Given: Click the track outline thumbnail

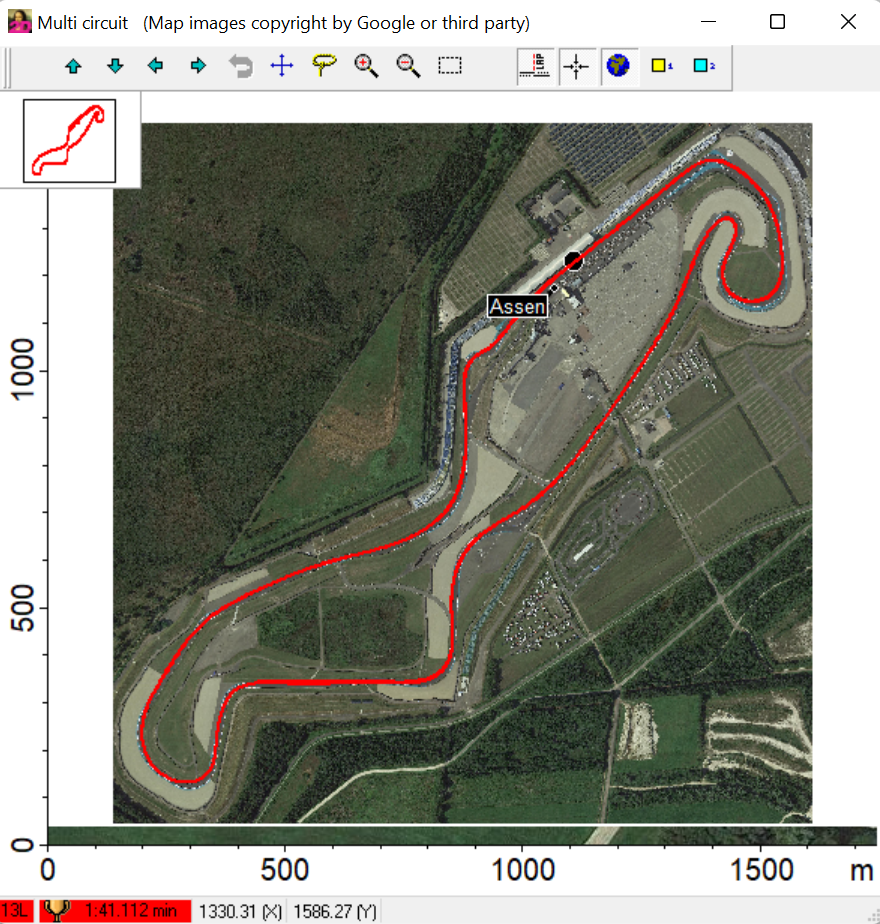Looking at the screenshot, I should coord(70,140).
